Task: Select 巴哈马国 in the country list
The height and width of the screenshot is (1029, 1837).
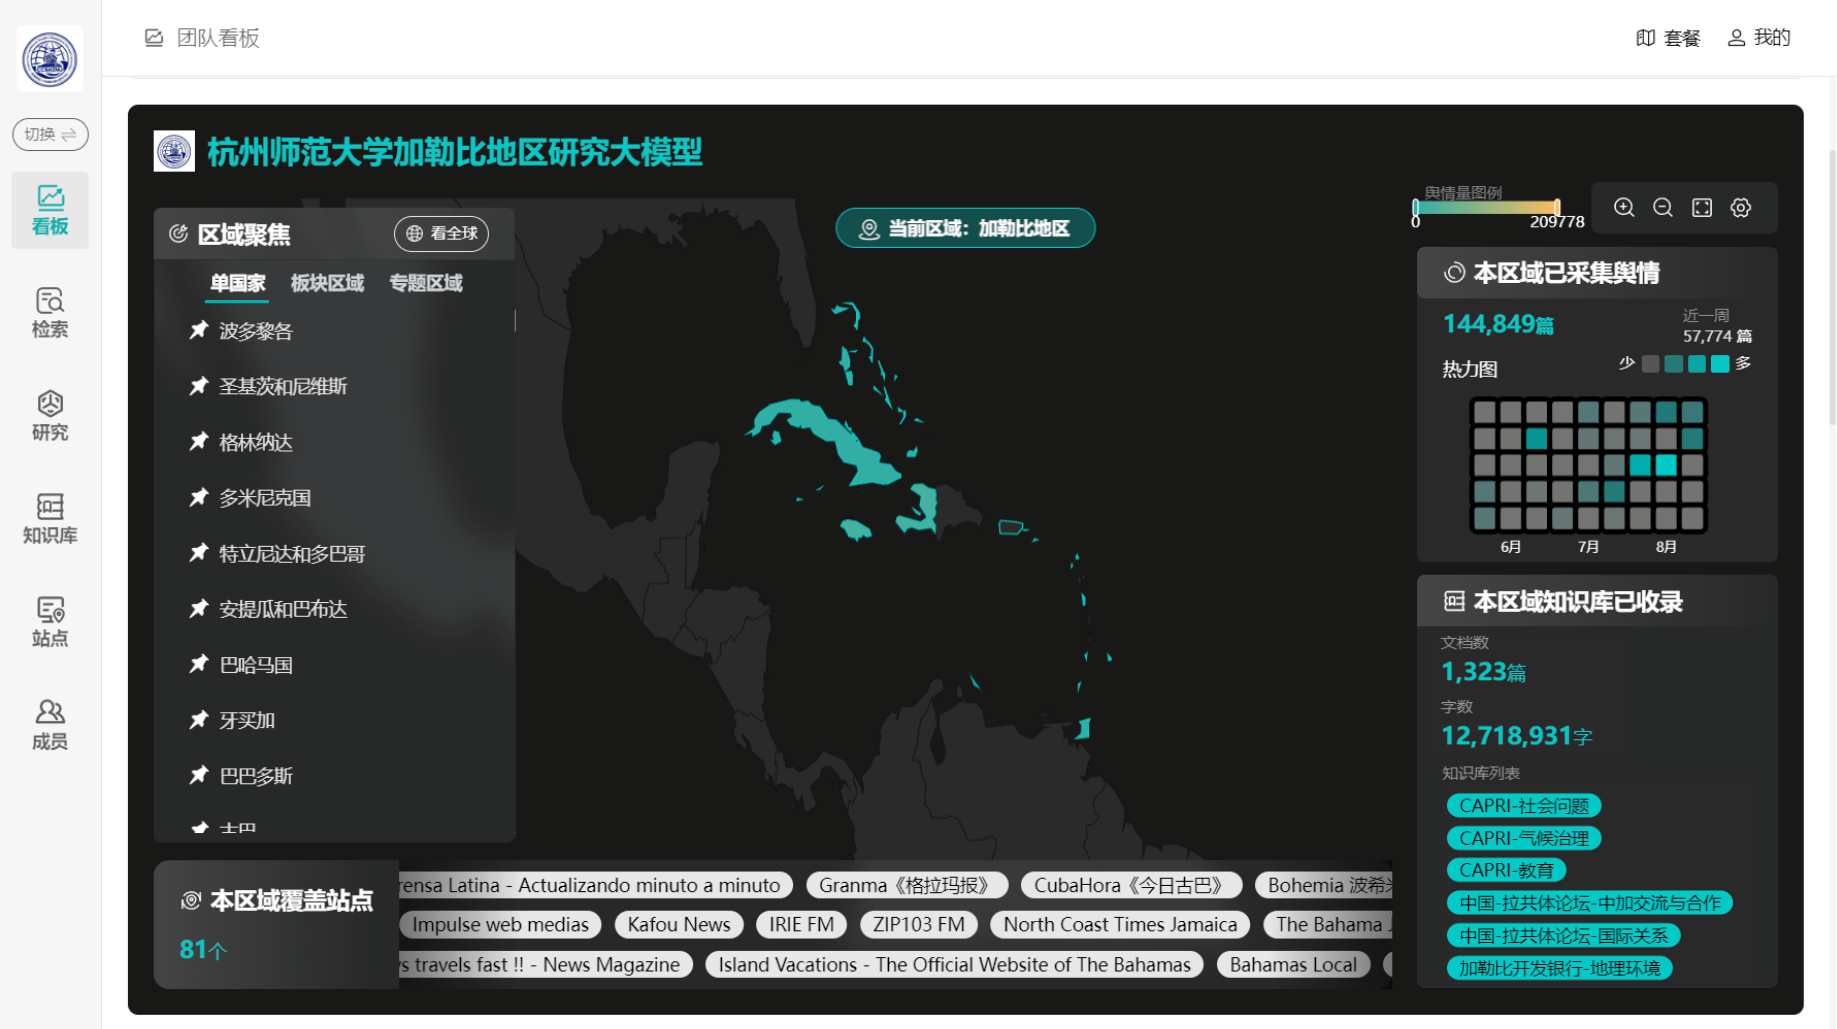Action: [x=256, y=665]
